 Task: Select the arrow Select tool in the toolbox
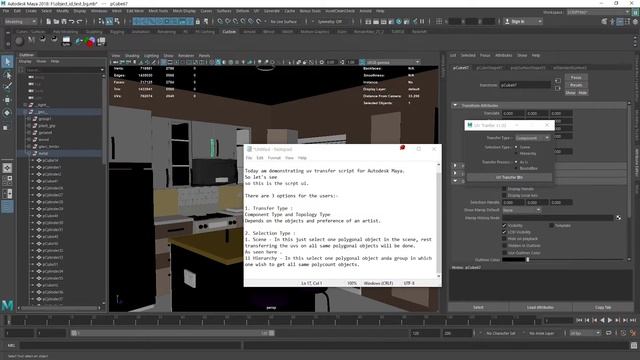tap(7, 62)
